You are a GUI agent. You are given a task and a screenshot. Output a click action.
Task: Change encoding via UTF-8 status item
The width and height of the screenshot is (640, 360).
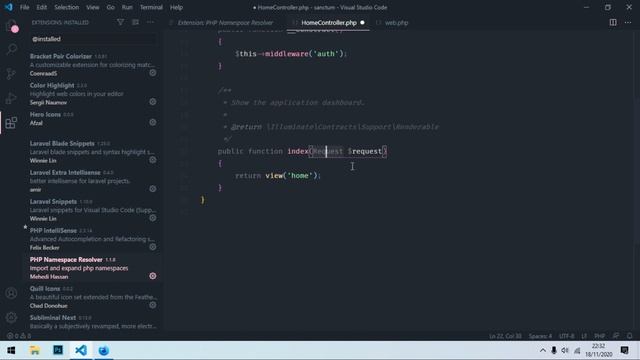[567, 336]
